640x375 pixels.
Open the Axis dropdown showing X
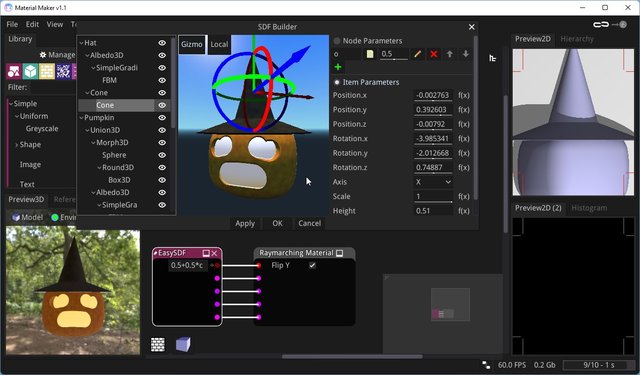(433, 182)
